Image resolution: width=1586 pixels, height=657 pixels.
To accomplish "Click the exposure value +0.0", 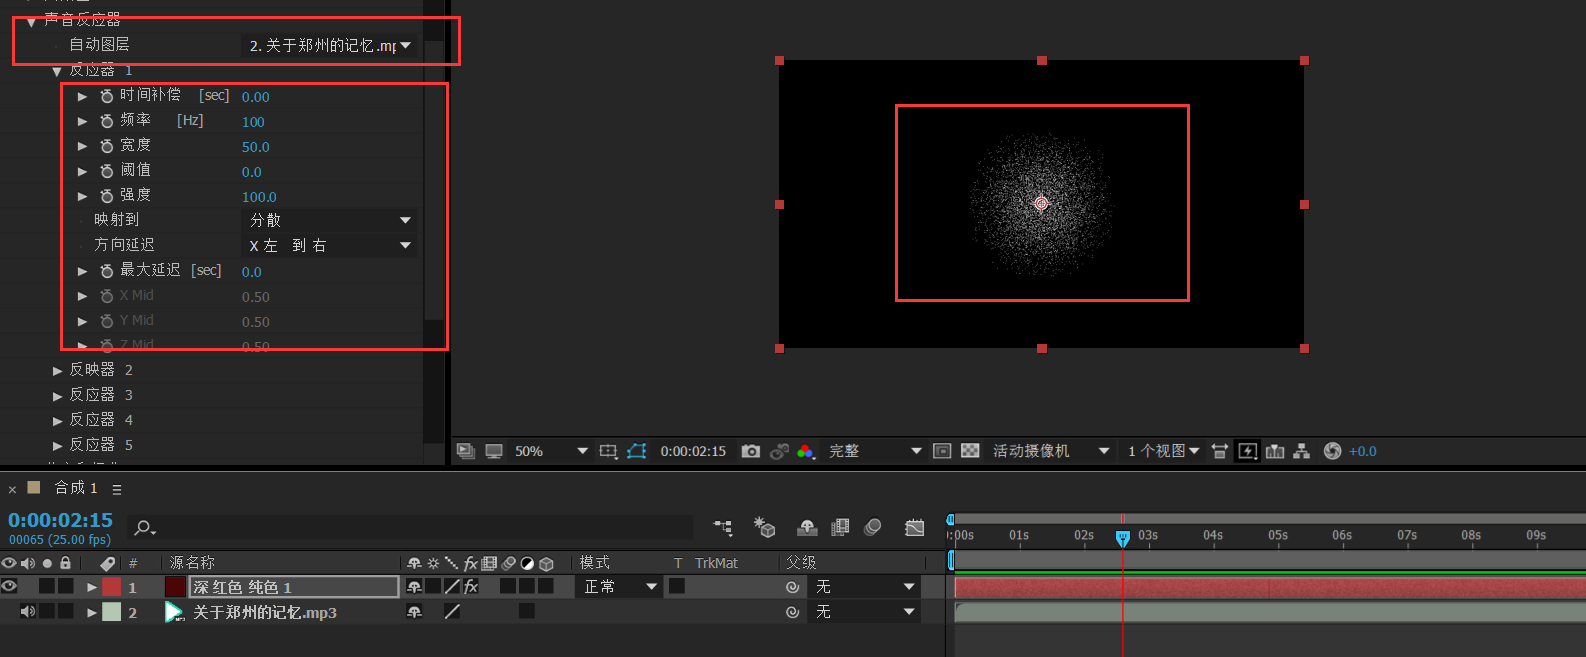I will tap(1363, 451).
